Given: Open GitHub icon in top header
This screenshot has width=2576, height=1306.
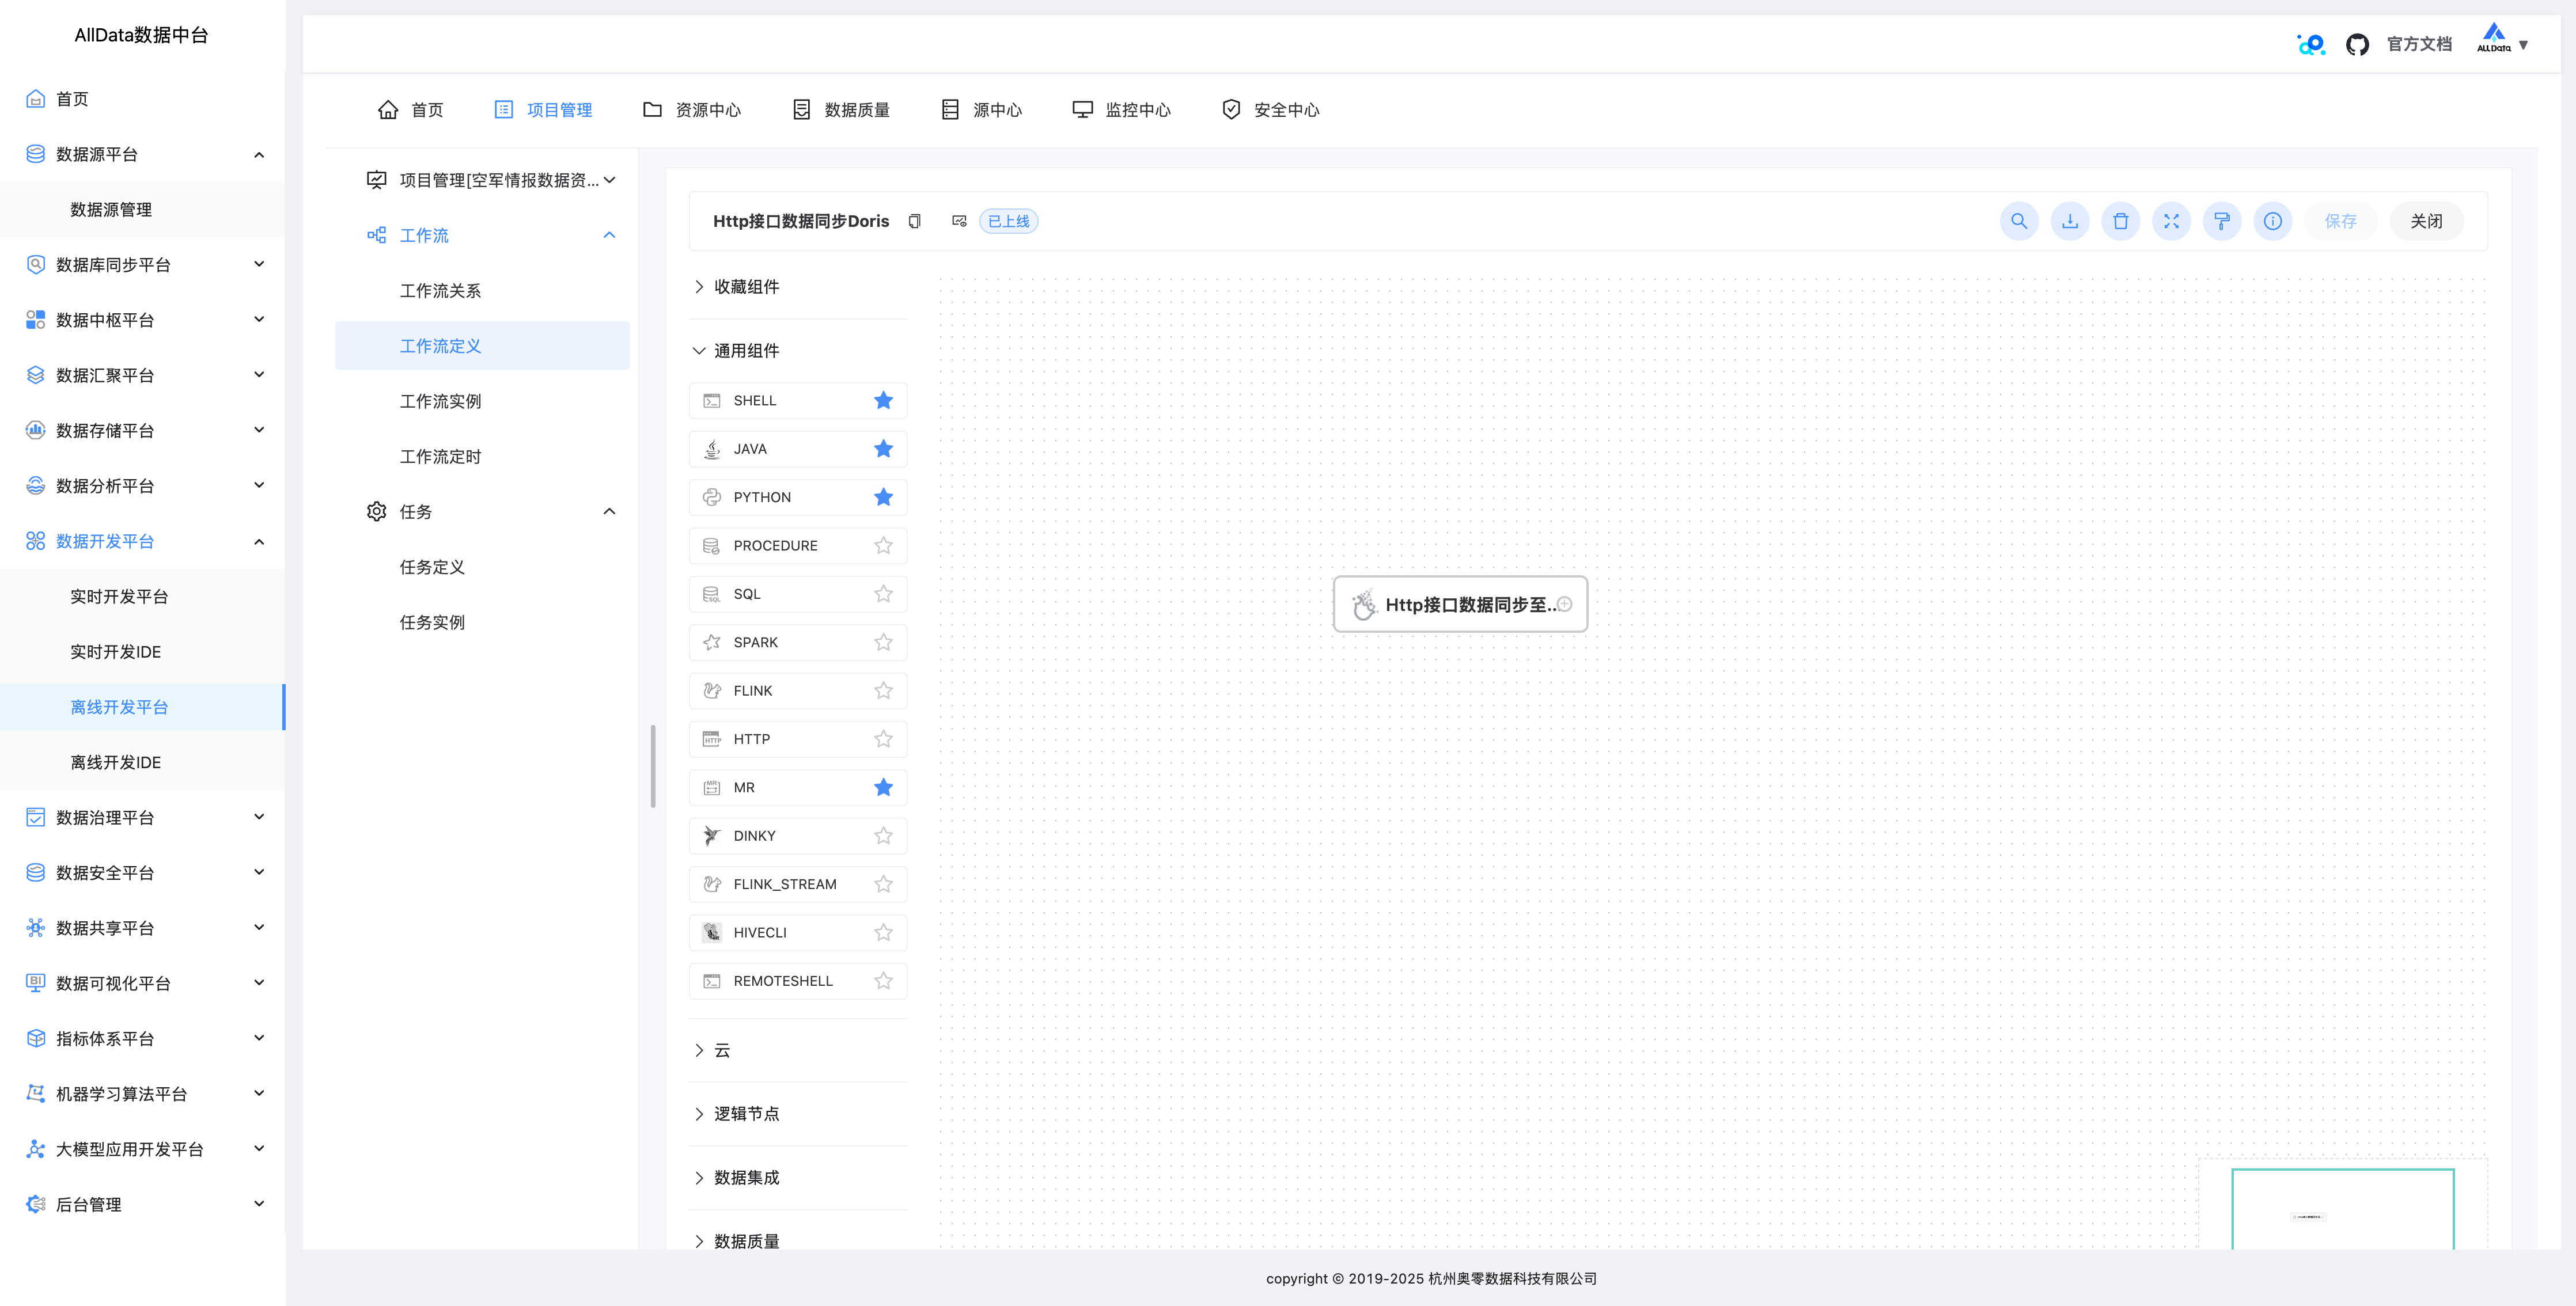Looking at the screenshot, I should tap(2357, 44).
